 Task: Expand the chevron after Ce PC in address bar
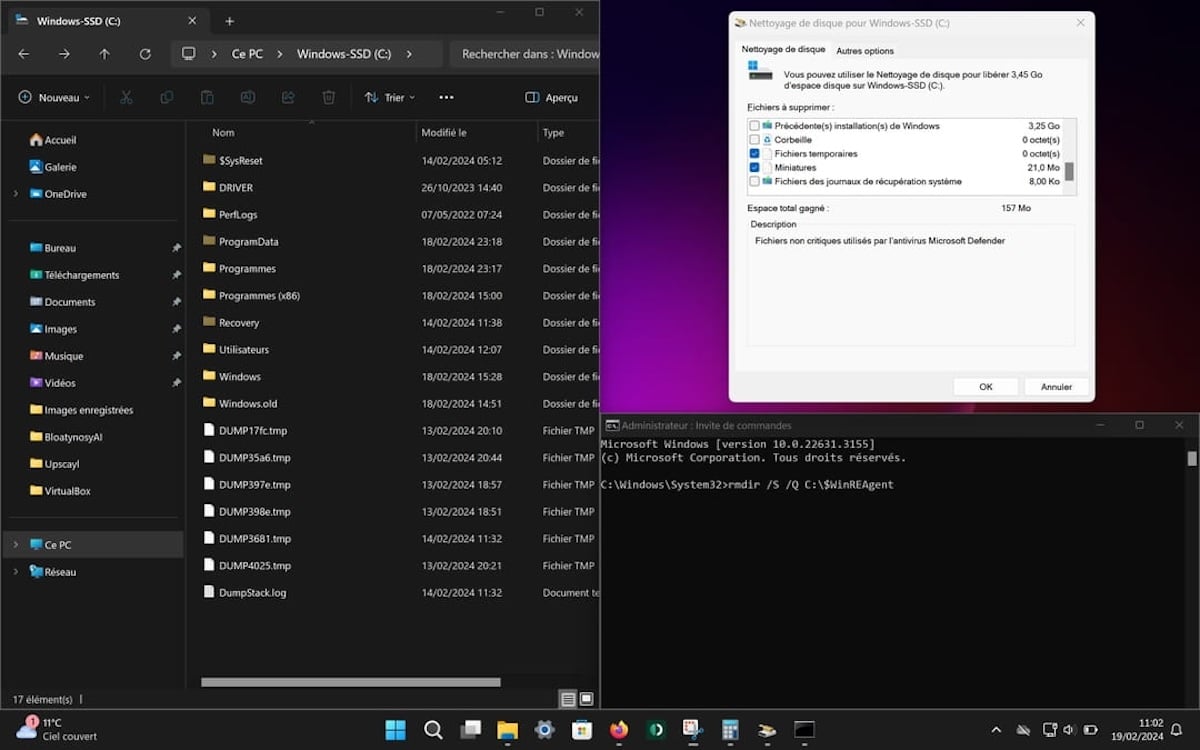pos(280,54)
